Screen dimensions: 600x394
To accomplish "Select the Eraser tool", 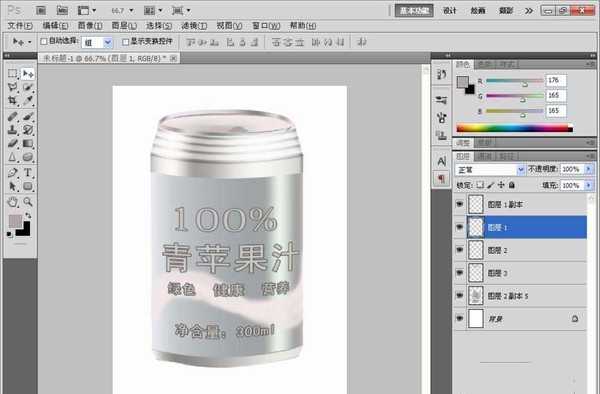I will (x=13, y=144).
